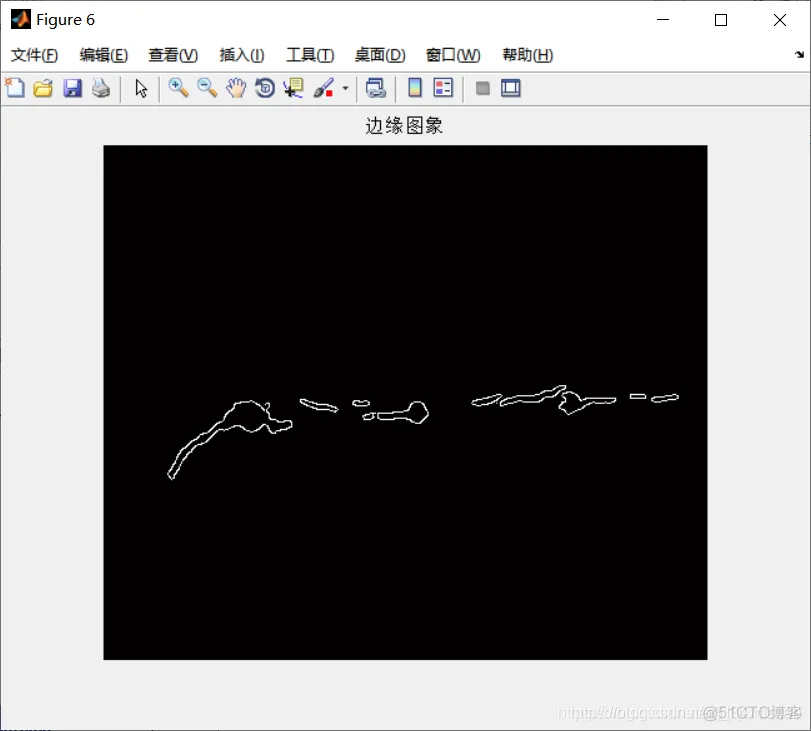
Task: Open the 工具(T) menu
Action: click(x=308, y=55)
